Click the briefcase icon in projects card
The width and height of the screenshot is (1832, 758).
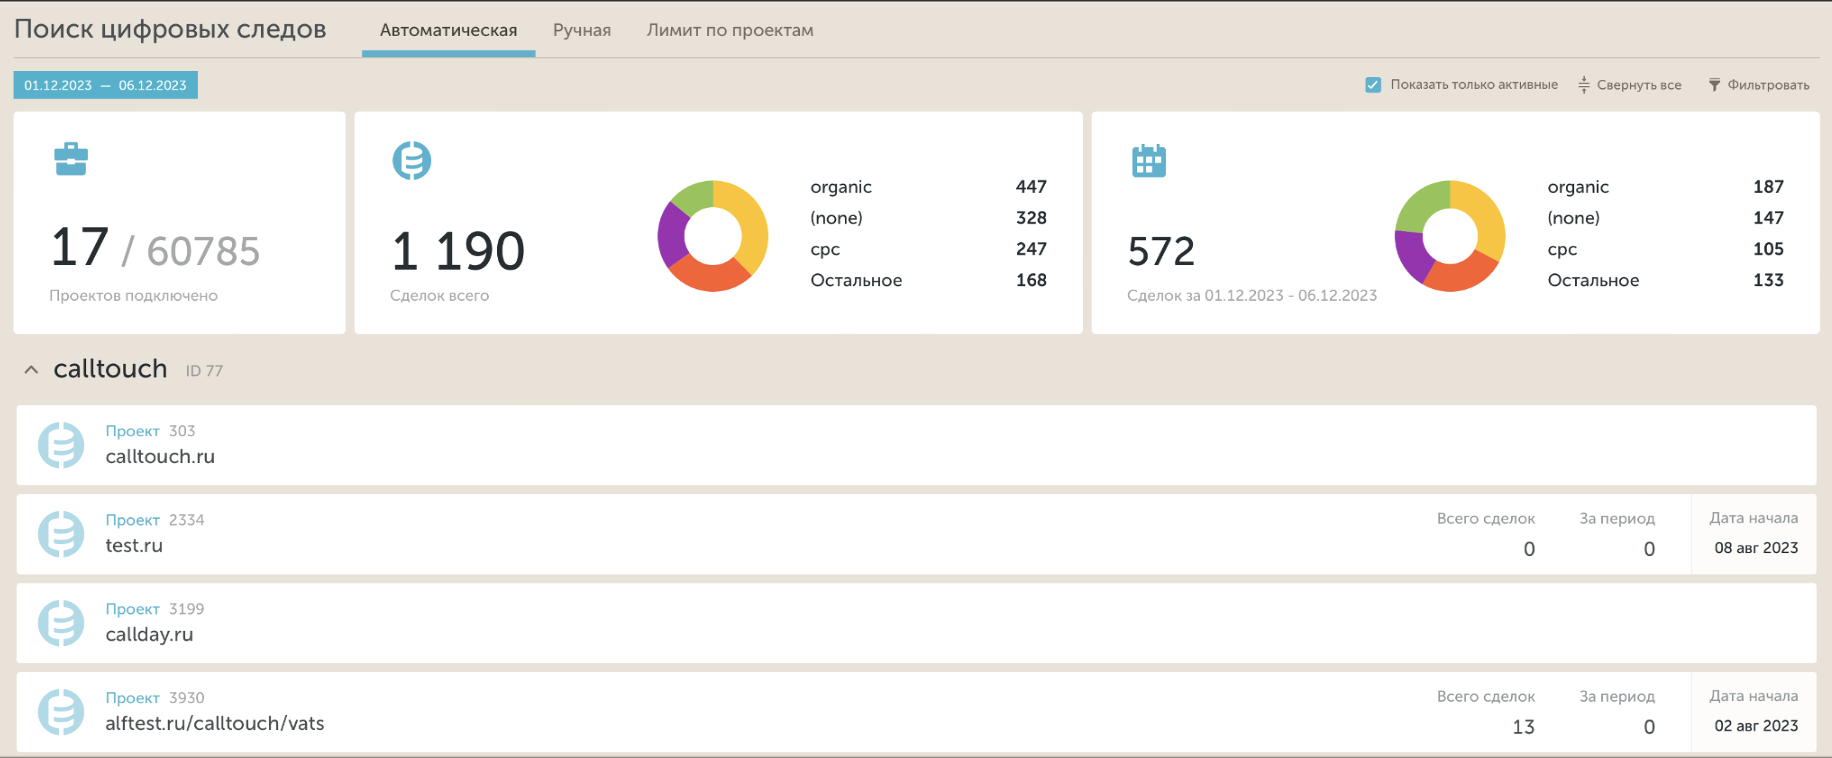pyautogui.click(x=71, y=159)
